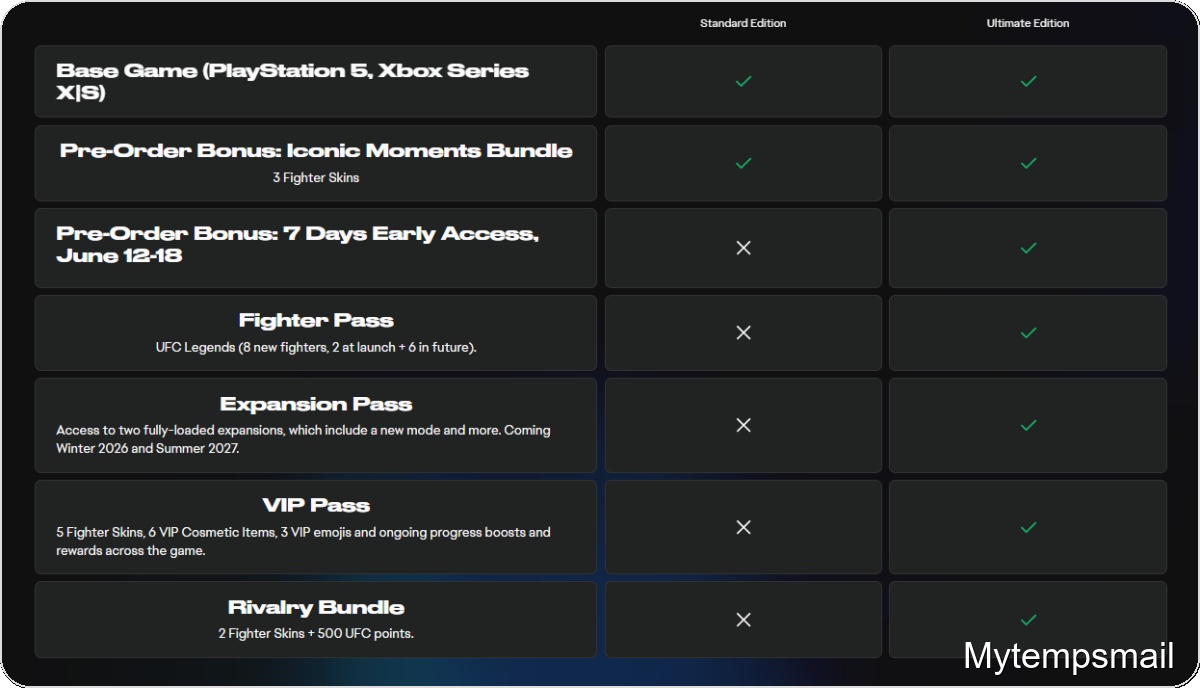This screenshot has height=688, width=1200.
Task: Click Standard Edition X for Expansion Pass
Action: point(743,425)
